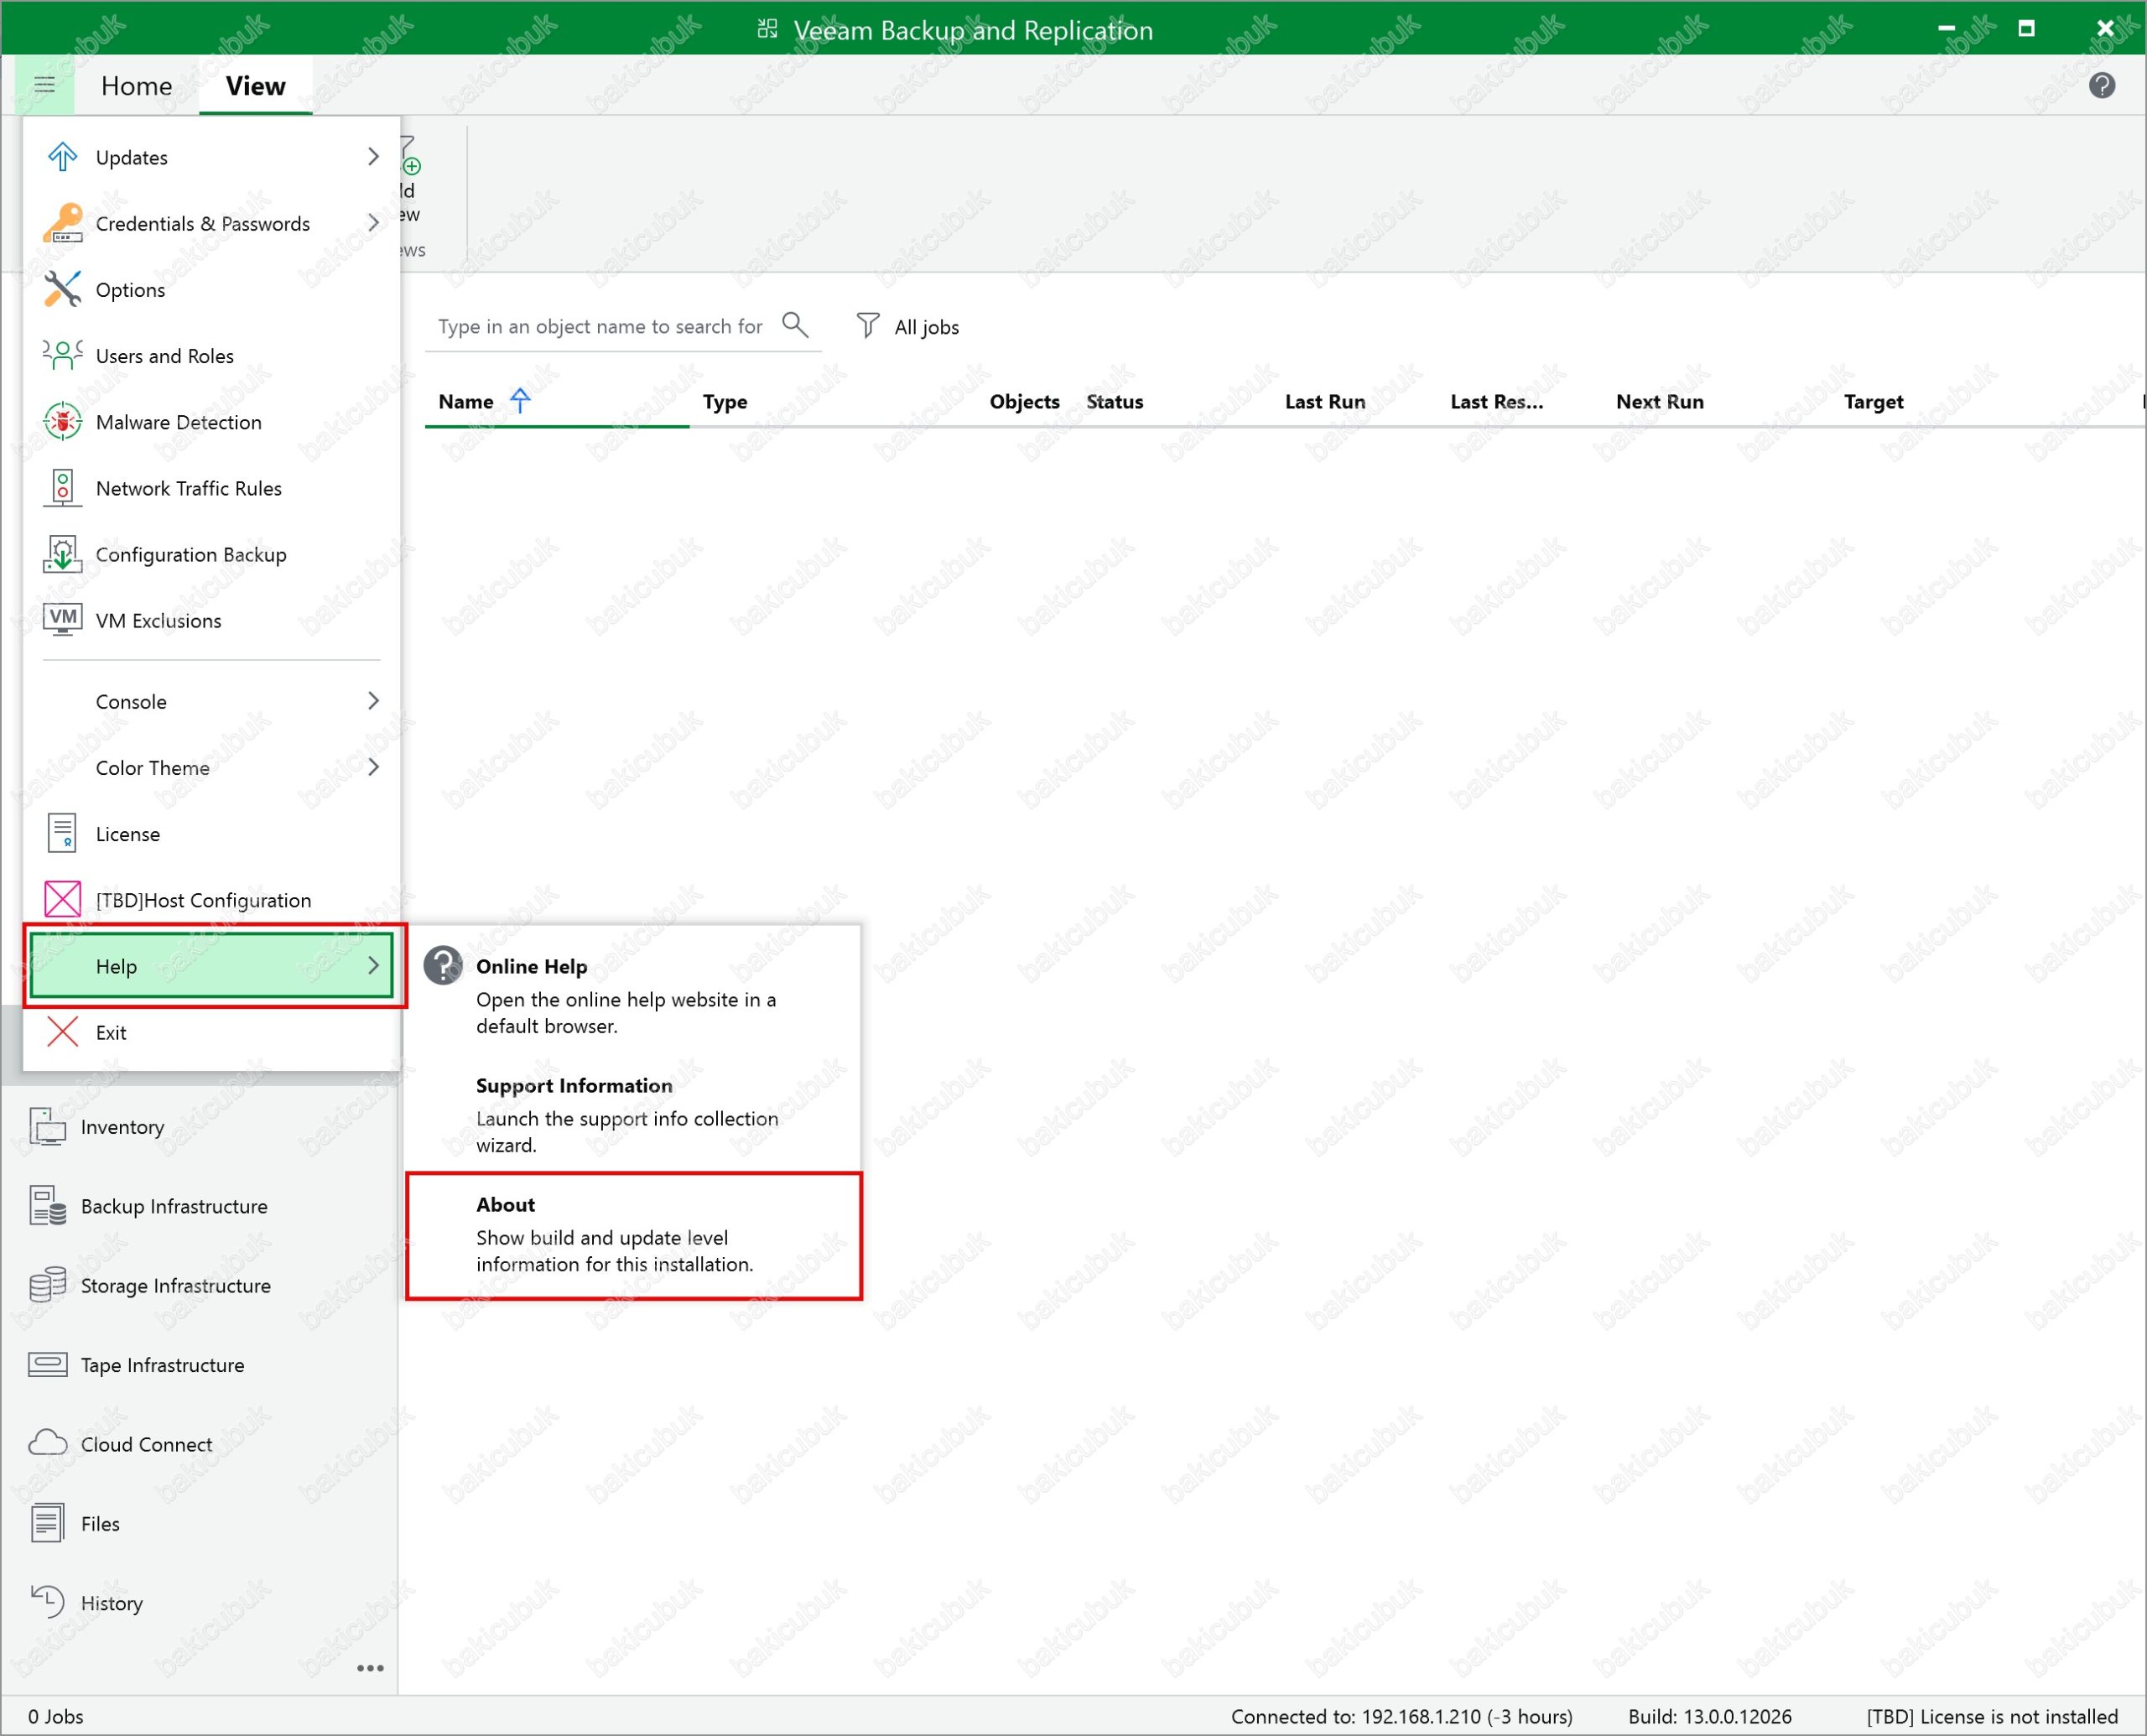The height and width of the screenshot is (1736, 2147).
Task: Click 'Build: 13.0.0.12026' in status bar
Action: pyautogui.click(x=1709, y=1716)
